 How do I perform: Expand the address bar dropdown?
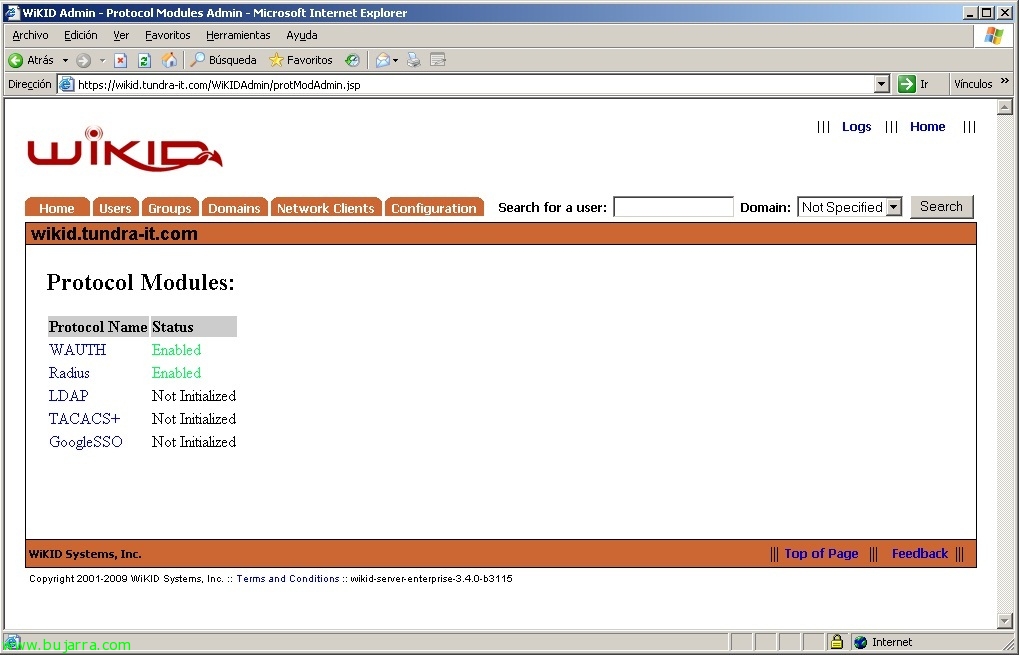[x=882, y=84]
